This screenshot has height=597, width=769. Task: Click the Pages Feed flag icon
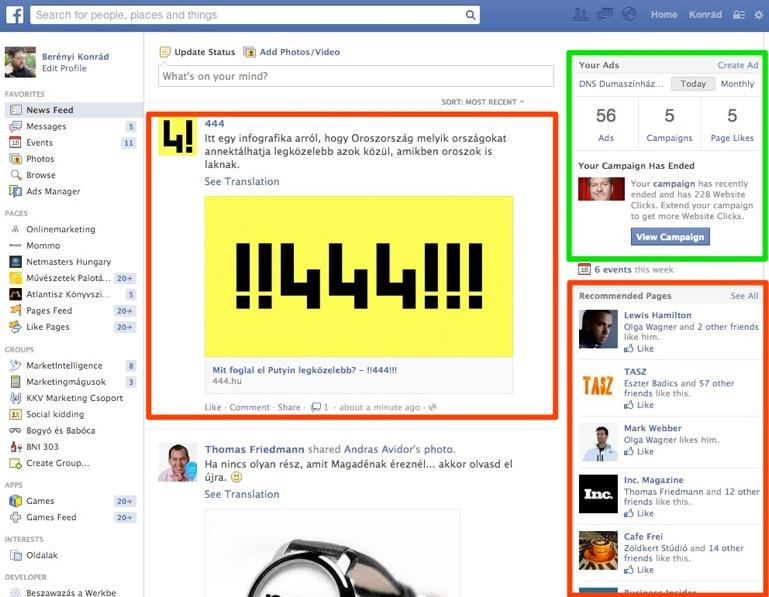coord(16,310)
